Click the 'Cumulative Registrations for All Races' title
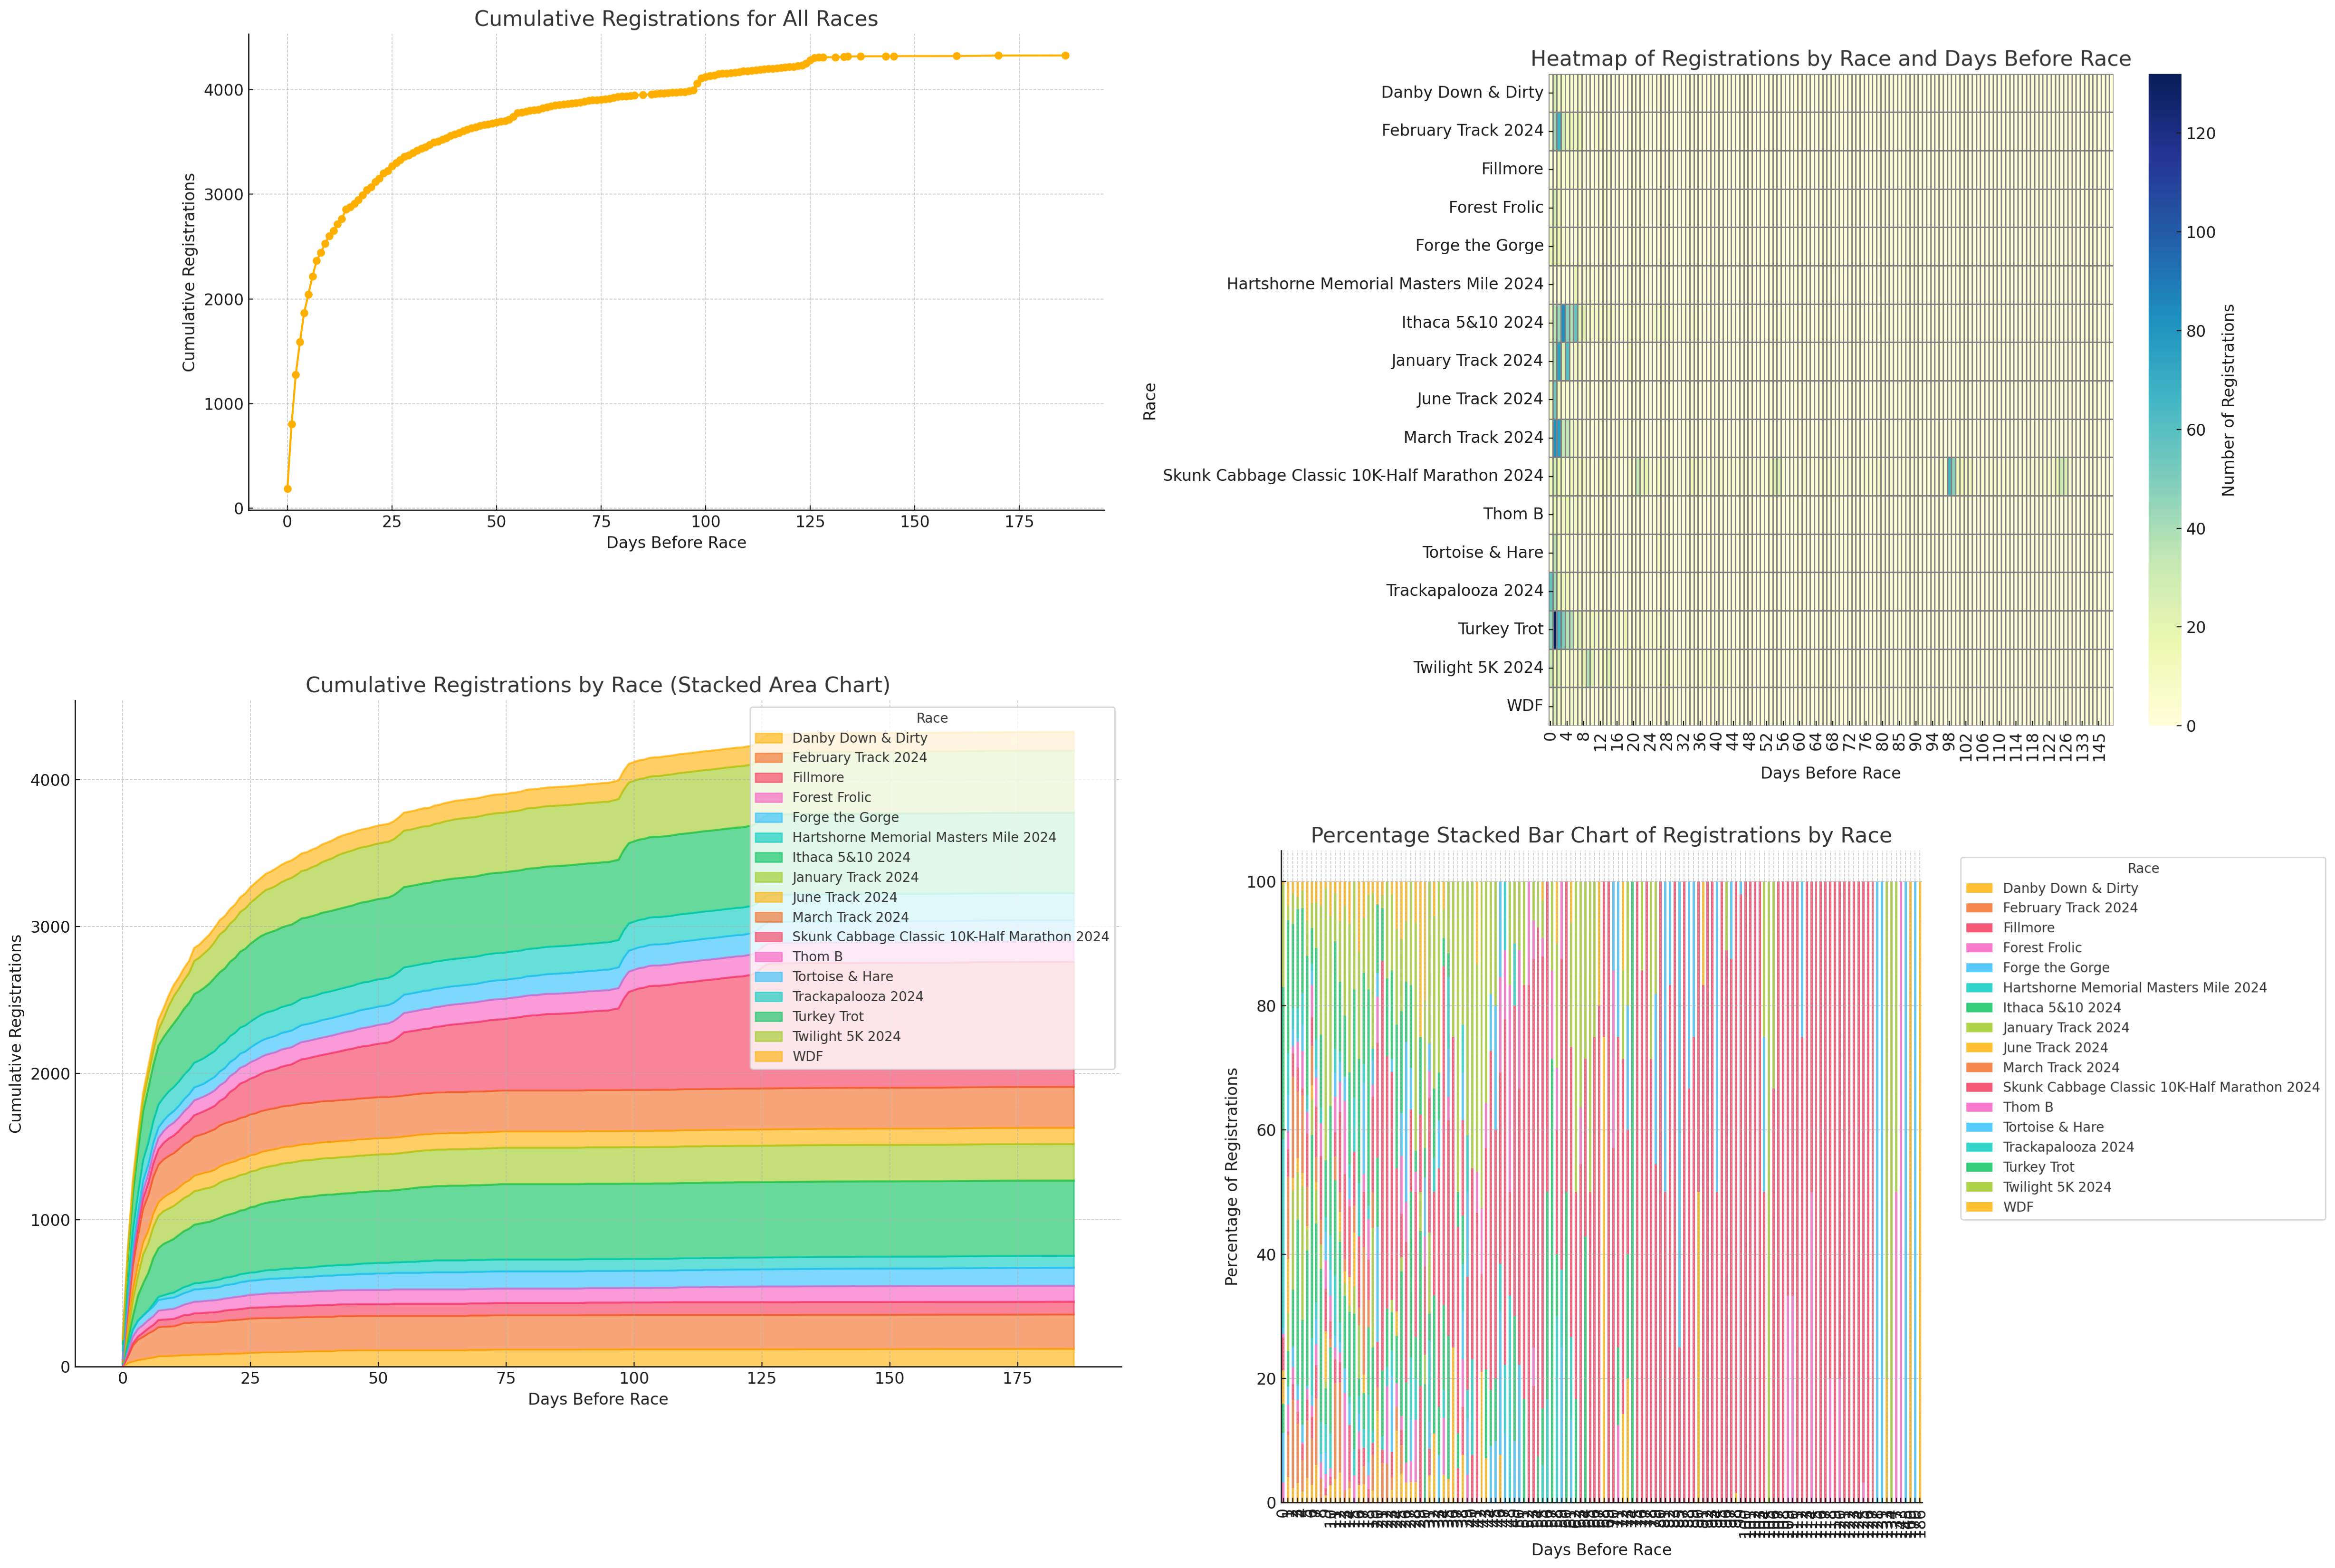The image size is (2335, 1568). click(676, 19)
